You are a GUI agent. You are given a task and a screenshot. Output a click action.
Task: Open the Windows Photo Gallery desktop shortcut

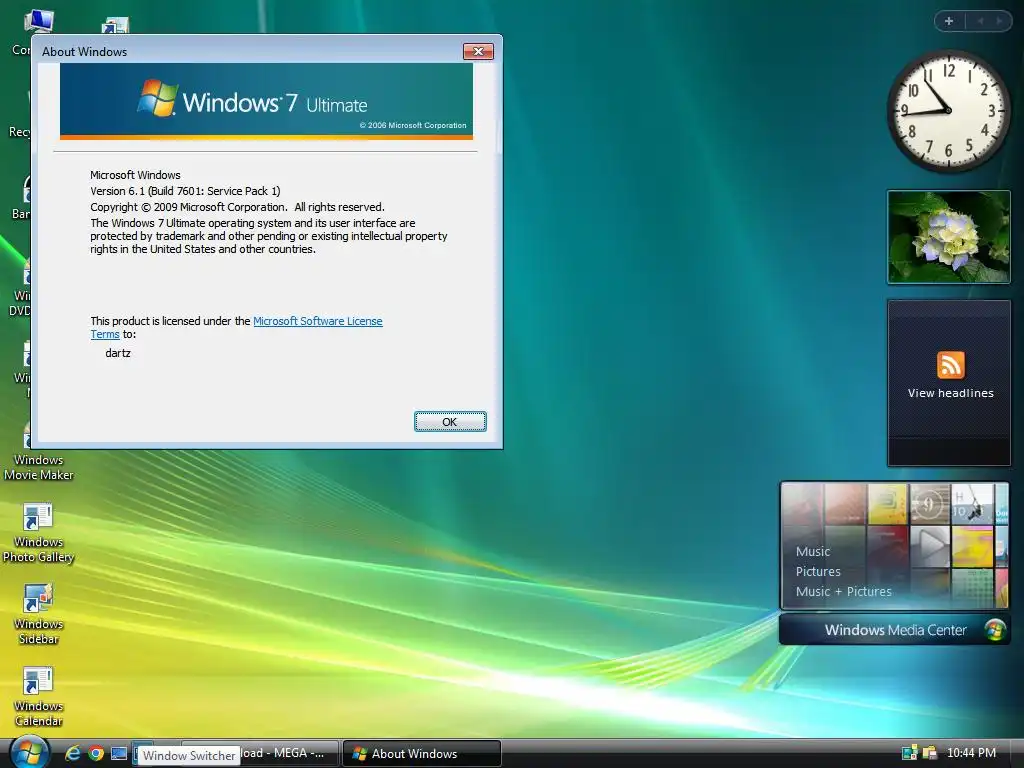tap(38, 534)
